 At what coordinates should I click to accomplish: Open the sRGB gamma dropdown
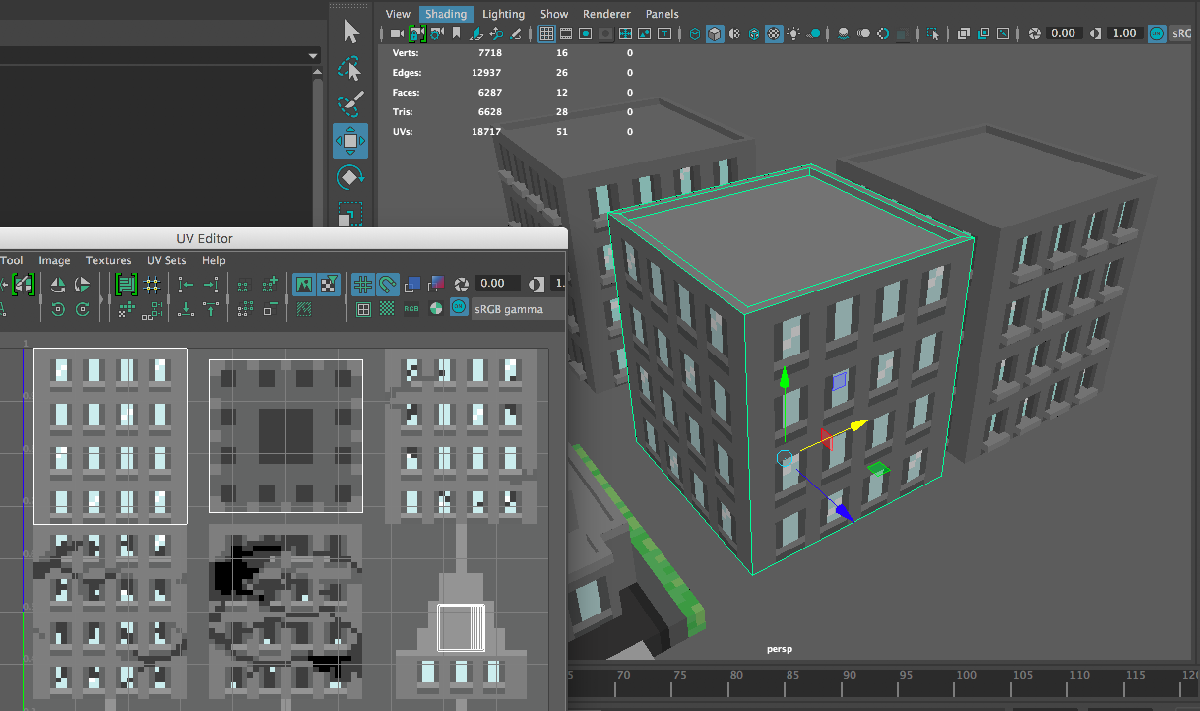pos(517,309)
